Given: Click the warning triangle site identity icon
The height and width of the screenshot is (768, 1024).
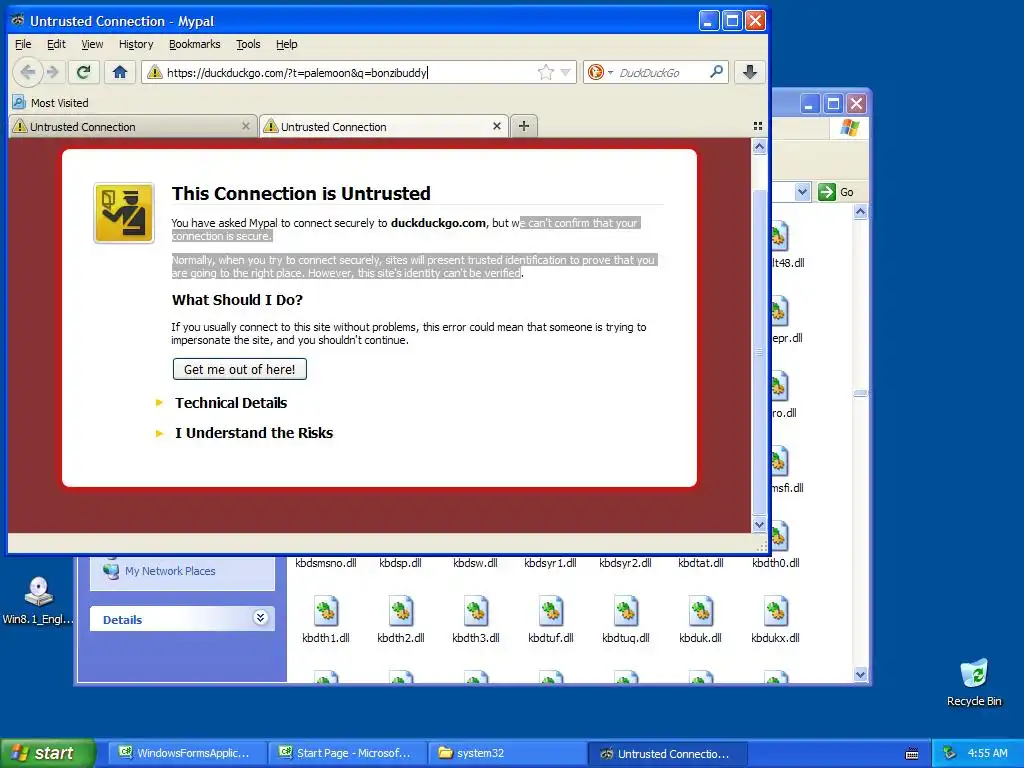Looking at the screenshot, I should tap(155, 72).
